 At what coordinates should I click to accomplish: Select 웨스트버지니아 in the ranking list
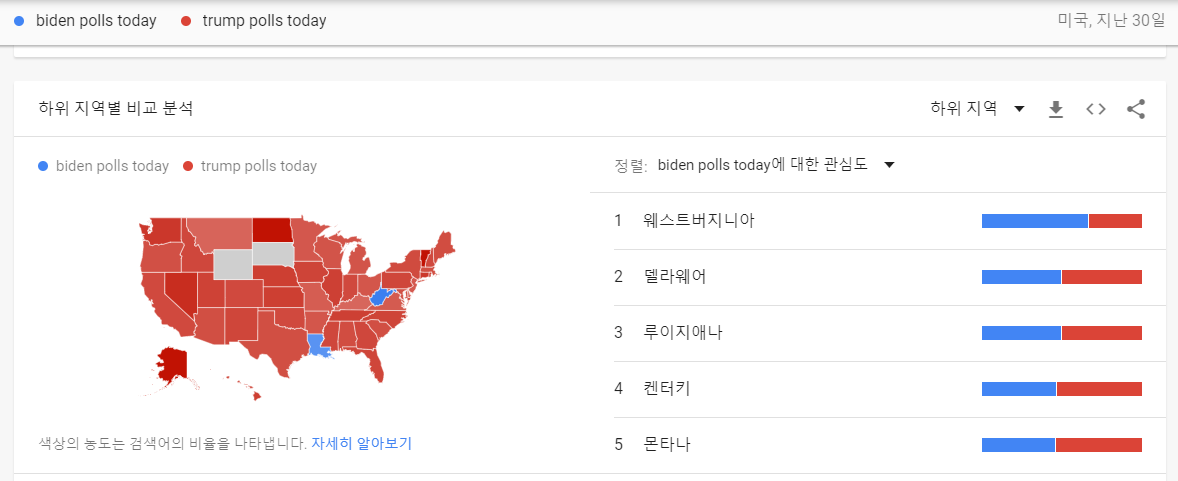699,221
